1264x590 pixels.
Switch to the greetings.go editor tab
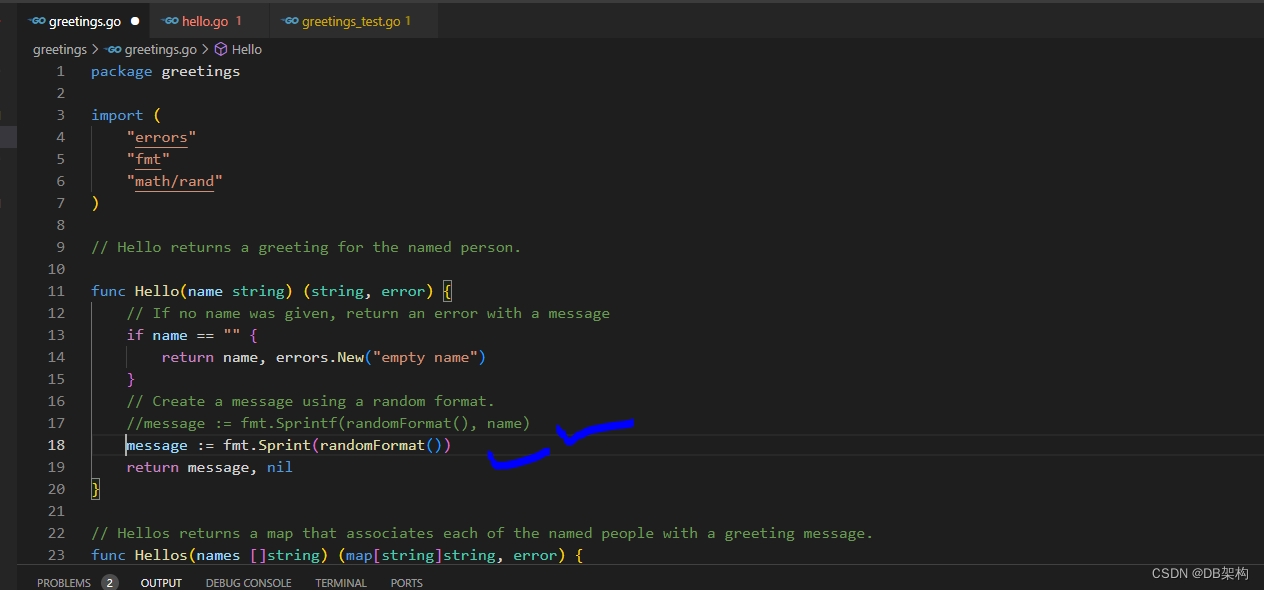pos(84,21)
